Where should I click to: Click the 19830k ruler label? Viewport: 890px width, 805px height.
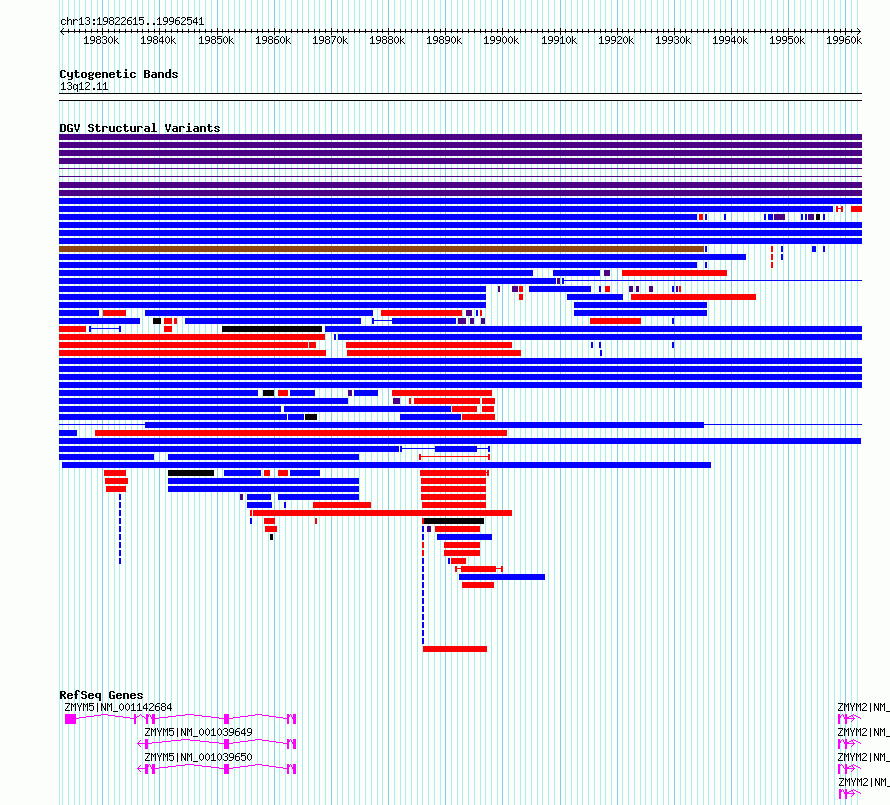(x=101, y=40)
